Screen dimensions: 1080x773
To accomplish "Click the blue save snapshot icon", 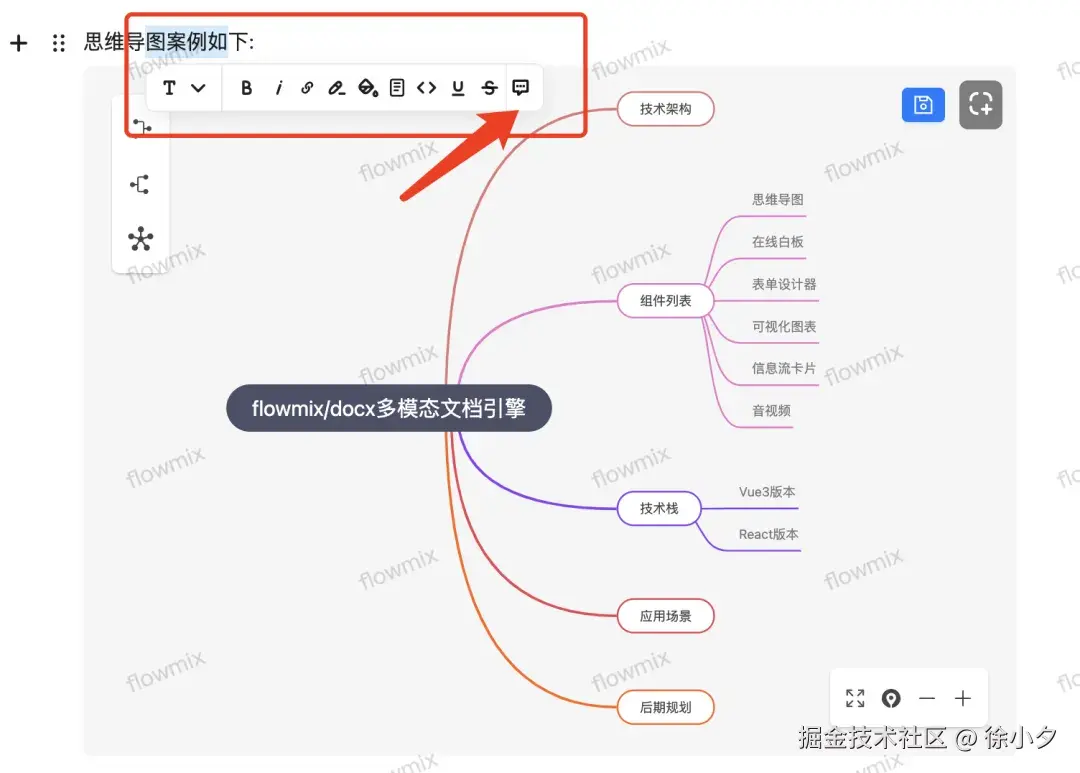I will coord(922,105).
